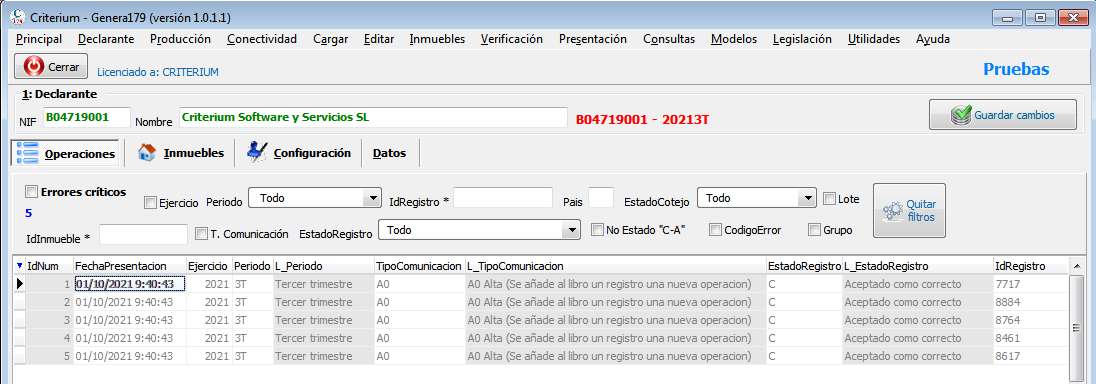Open the Cargar menu
Viewport: 1096px width, 384px height.
tap(331, 39)
